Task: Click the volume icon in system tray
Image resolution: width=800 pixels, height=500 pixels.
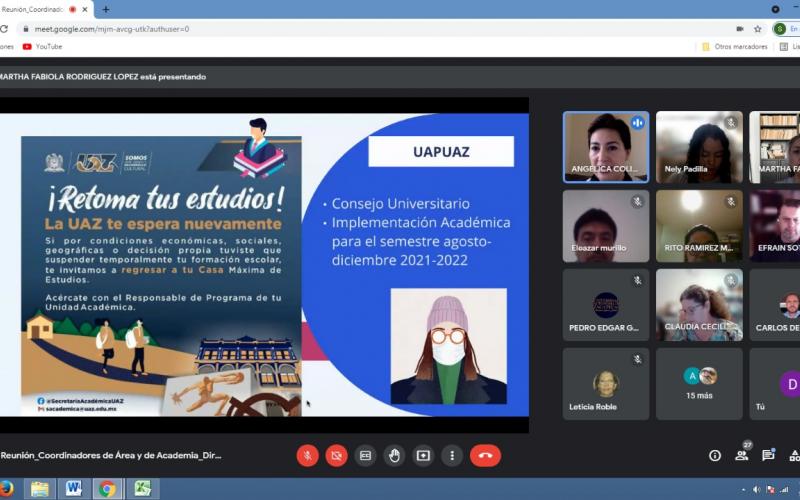Action: click(757, 490)
